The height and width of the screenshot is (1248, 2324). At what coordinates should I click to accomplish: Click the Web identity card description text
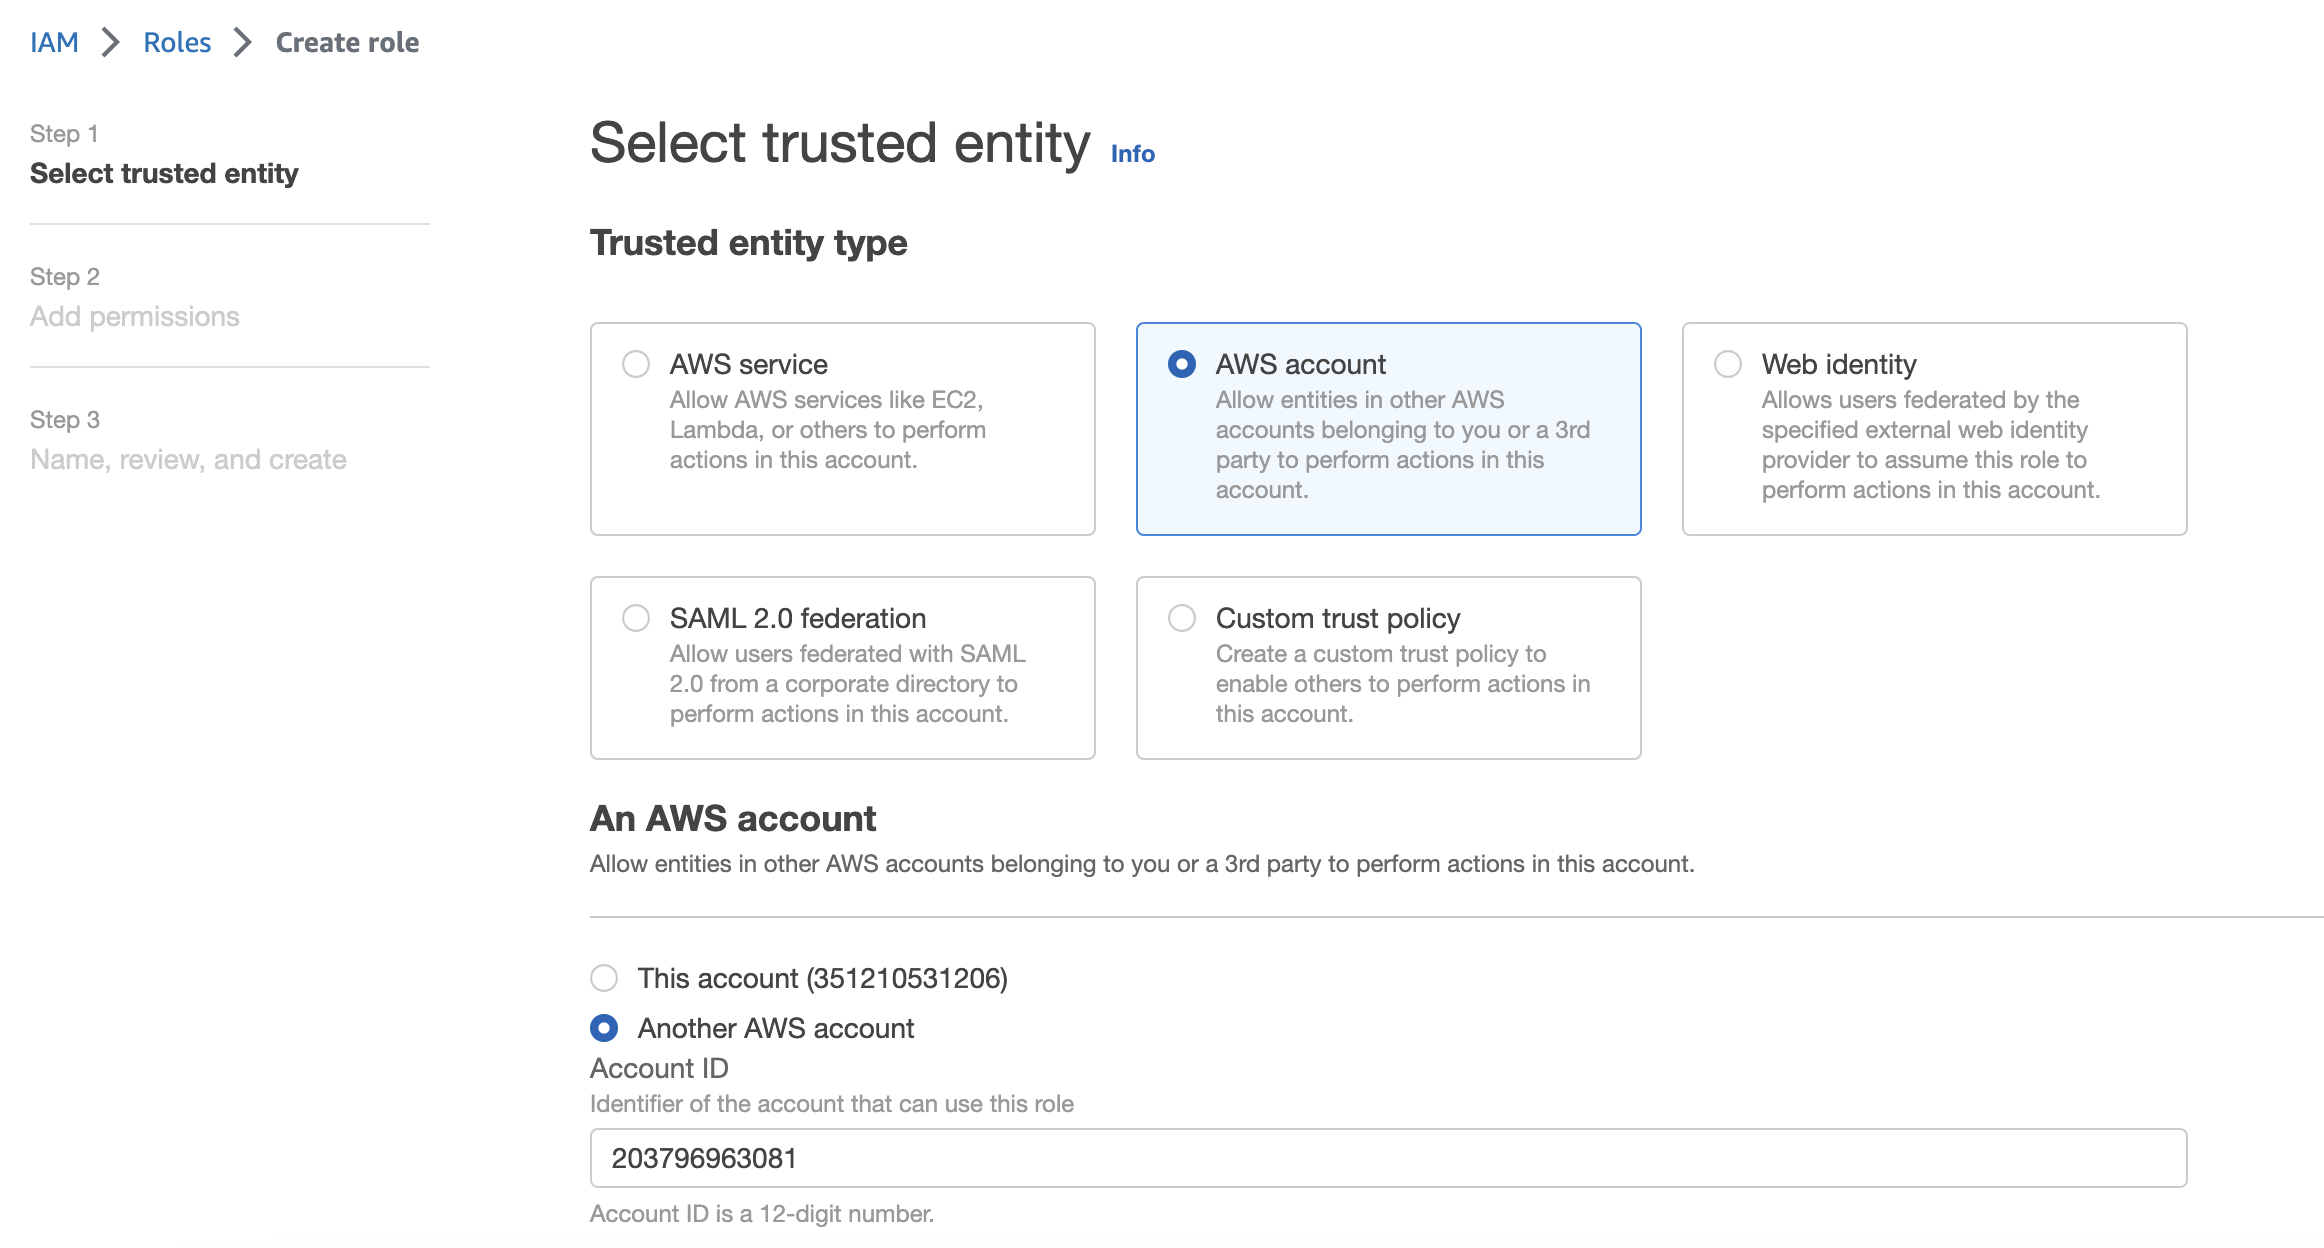(1931, 445)
